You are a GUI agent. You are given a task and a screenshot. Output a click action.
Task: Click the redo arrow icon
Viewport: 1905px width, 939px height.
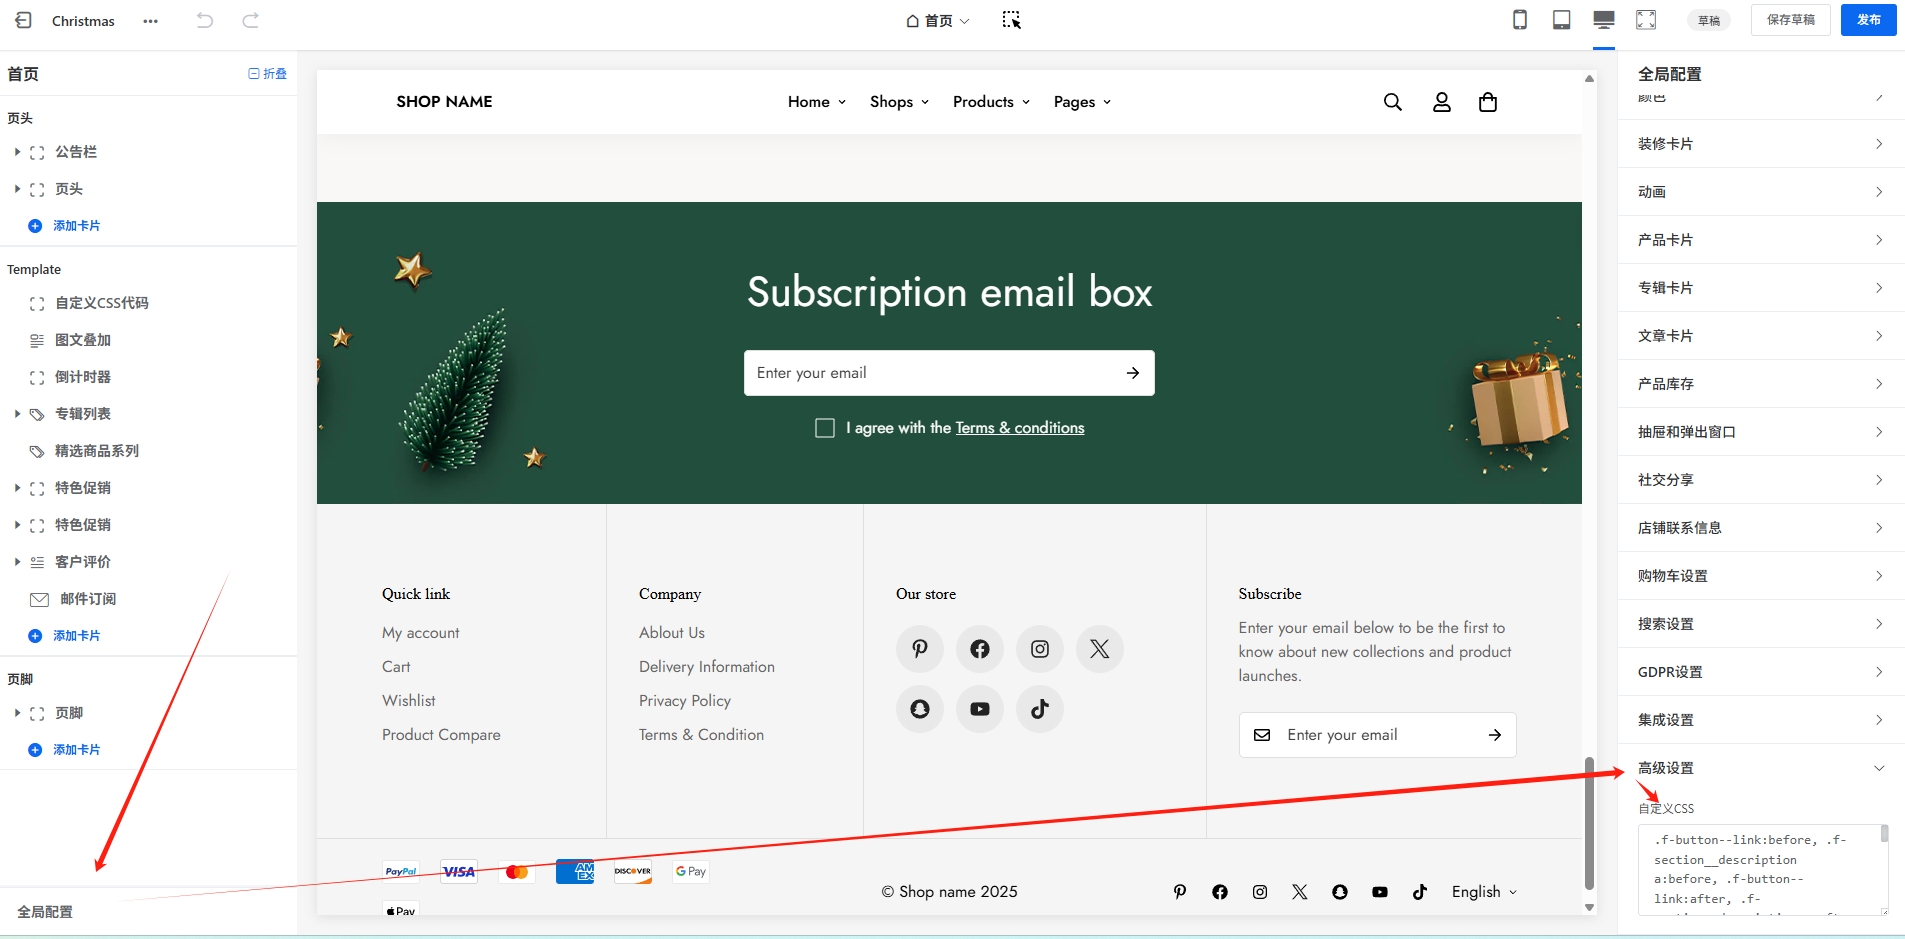click(x=251, y=20)
